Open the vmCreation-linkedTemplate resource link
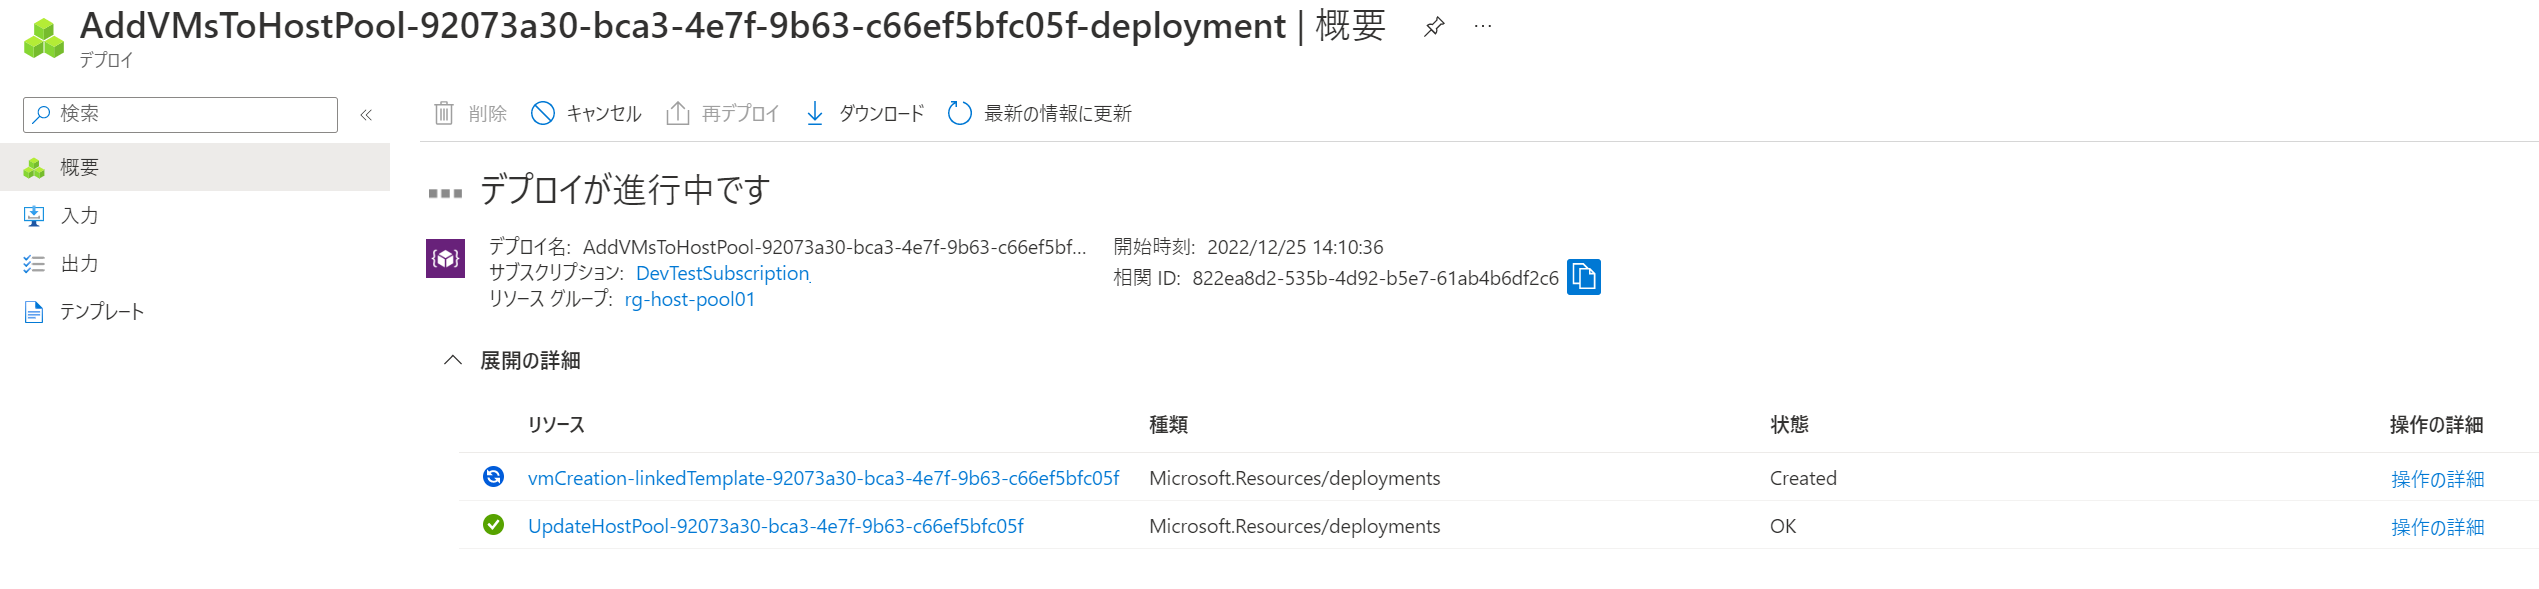Image resolution: width=2539 pixels, height=589 pixels. (823, 478)
